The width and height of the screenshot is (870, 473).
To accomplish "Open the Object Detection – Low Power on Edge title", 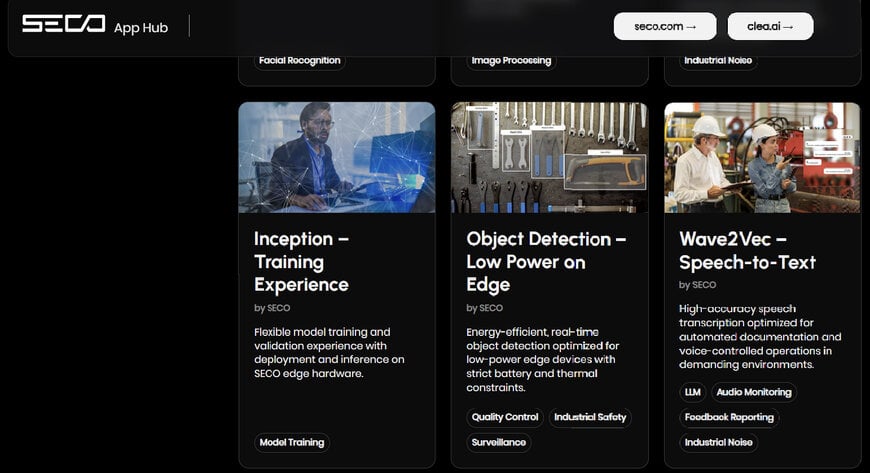I will pos(546,261).
